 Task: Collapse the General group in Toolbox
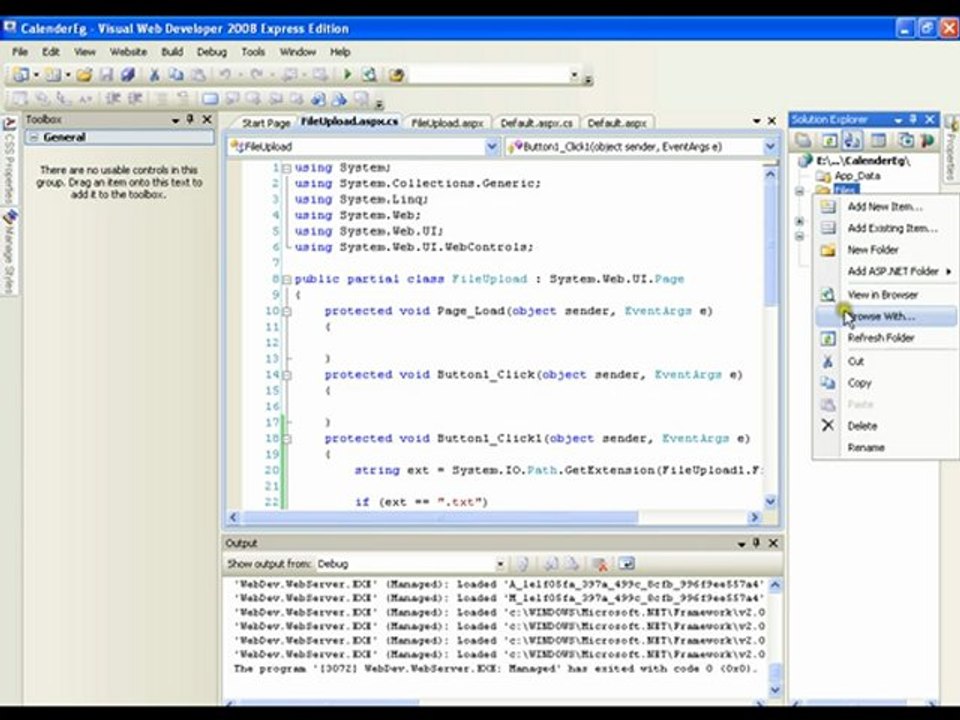(34, 137)
